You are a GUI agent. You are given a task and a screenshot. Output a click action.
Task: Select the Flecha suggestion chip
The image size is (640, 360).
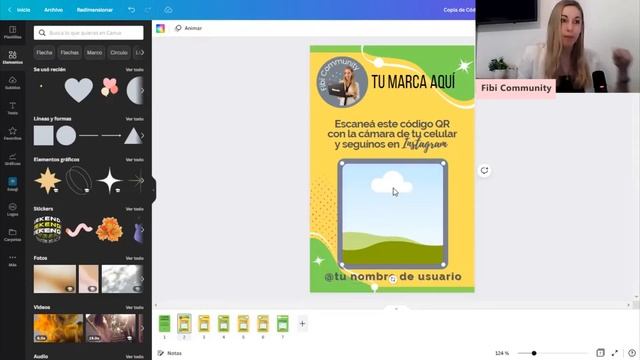tap(44, 53)
